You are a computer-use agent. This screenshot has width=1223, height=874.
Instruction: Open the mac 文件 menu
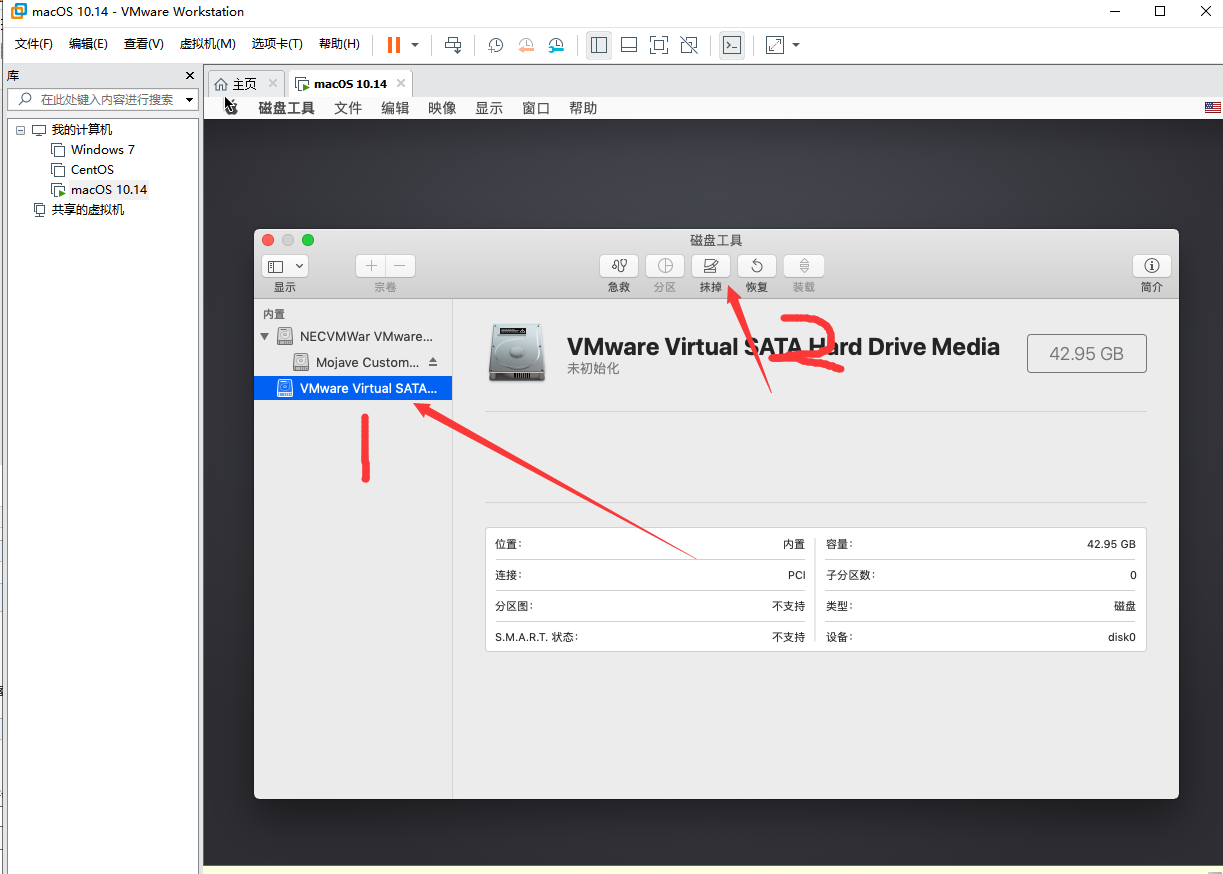348,108
